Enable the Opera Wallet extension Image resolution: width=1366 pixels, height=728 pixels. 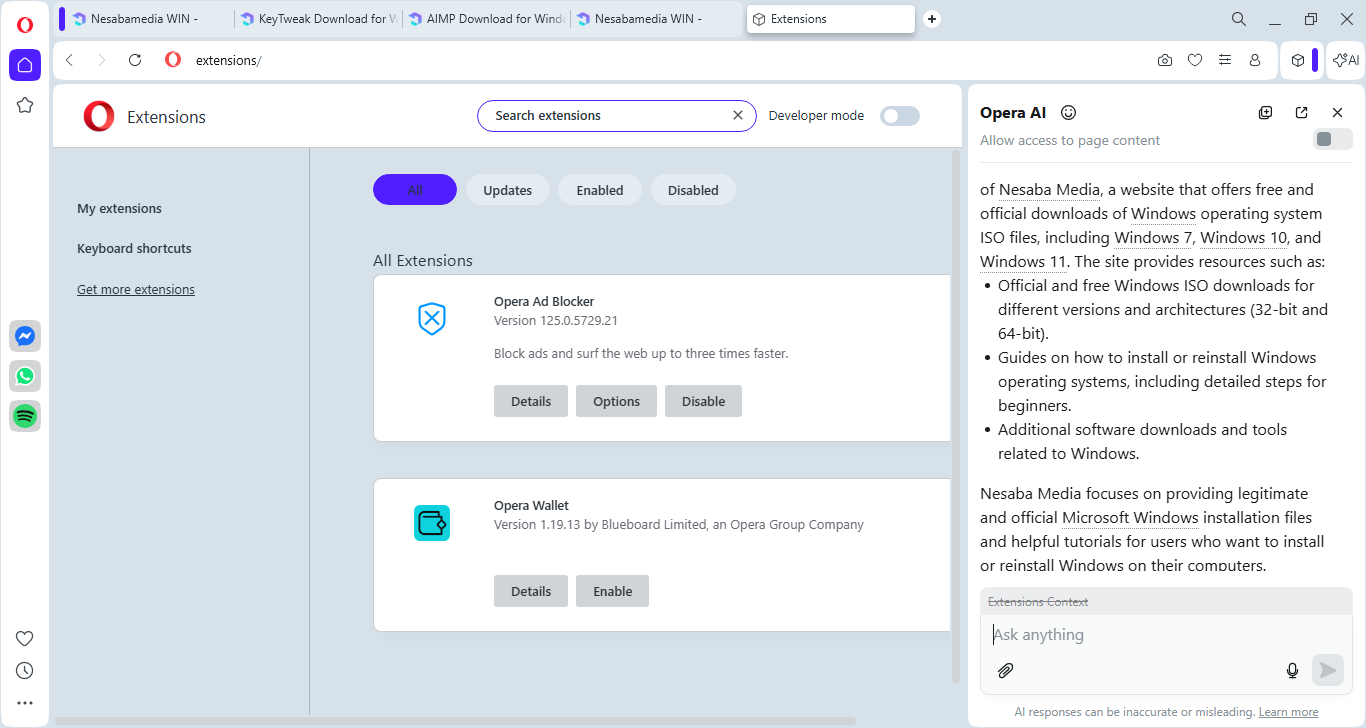coord(612,591)
